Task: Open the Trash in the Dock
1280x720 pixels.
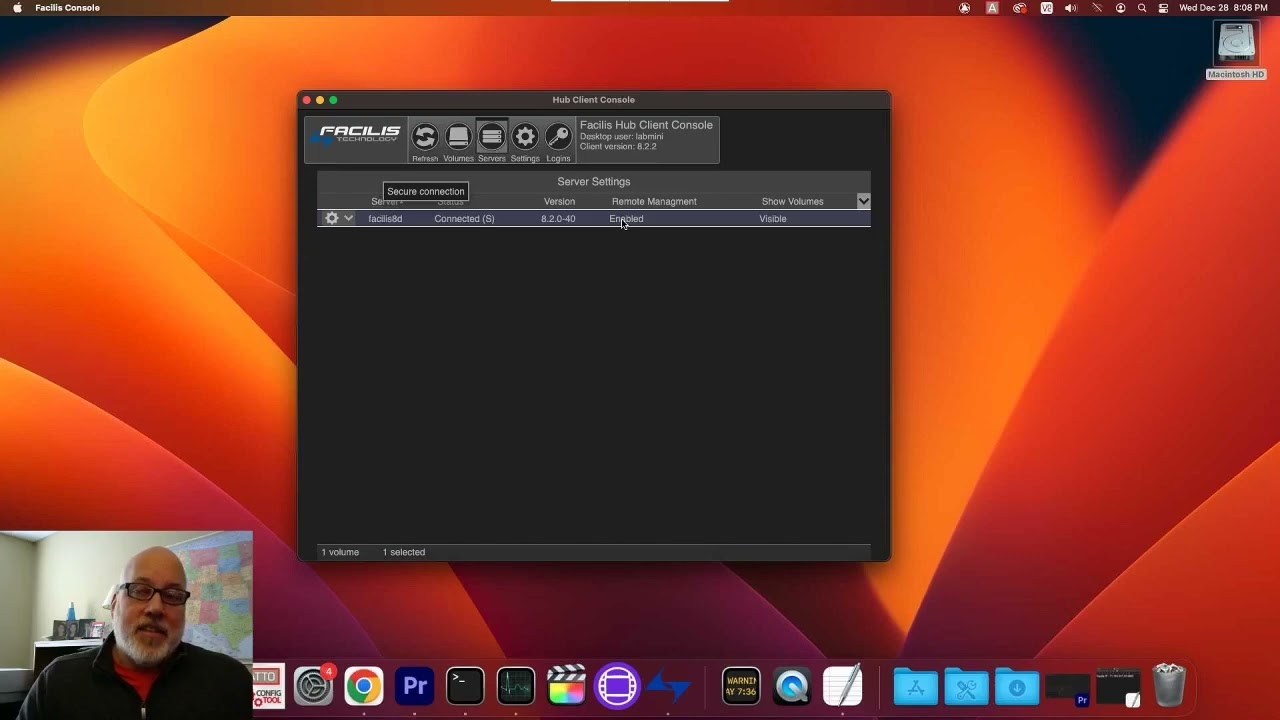Action: (1169, 686)
